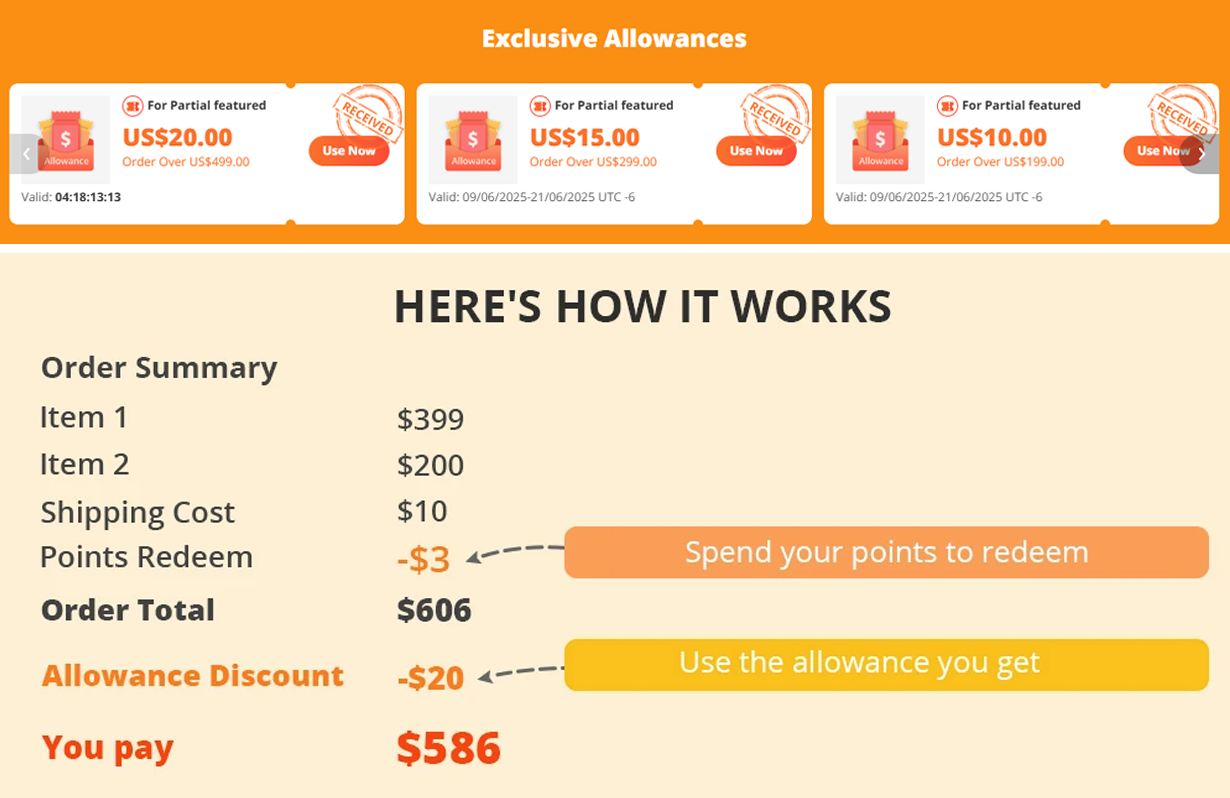
Task: Click Use Now on US$20.00 allowance
Action: [349, 151]
